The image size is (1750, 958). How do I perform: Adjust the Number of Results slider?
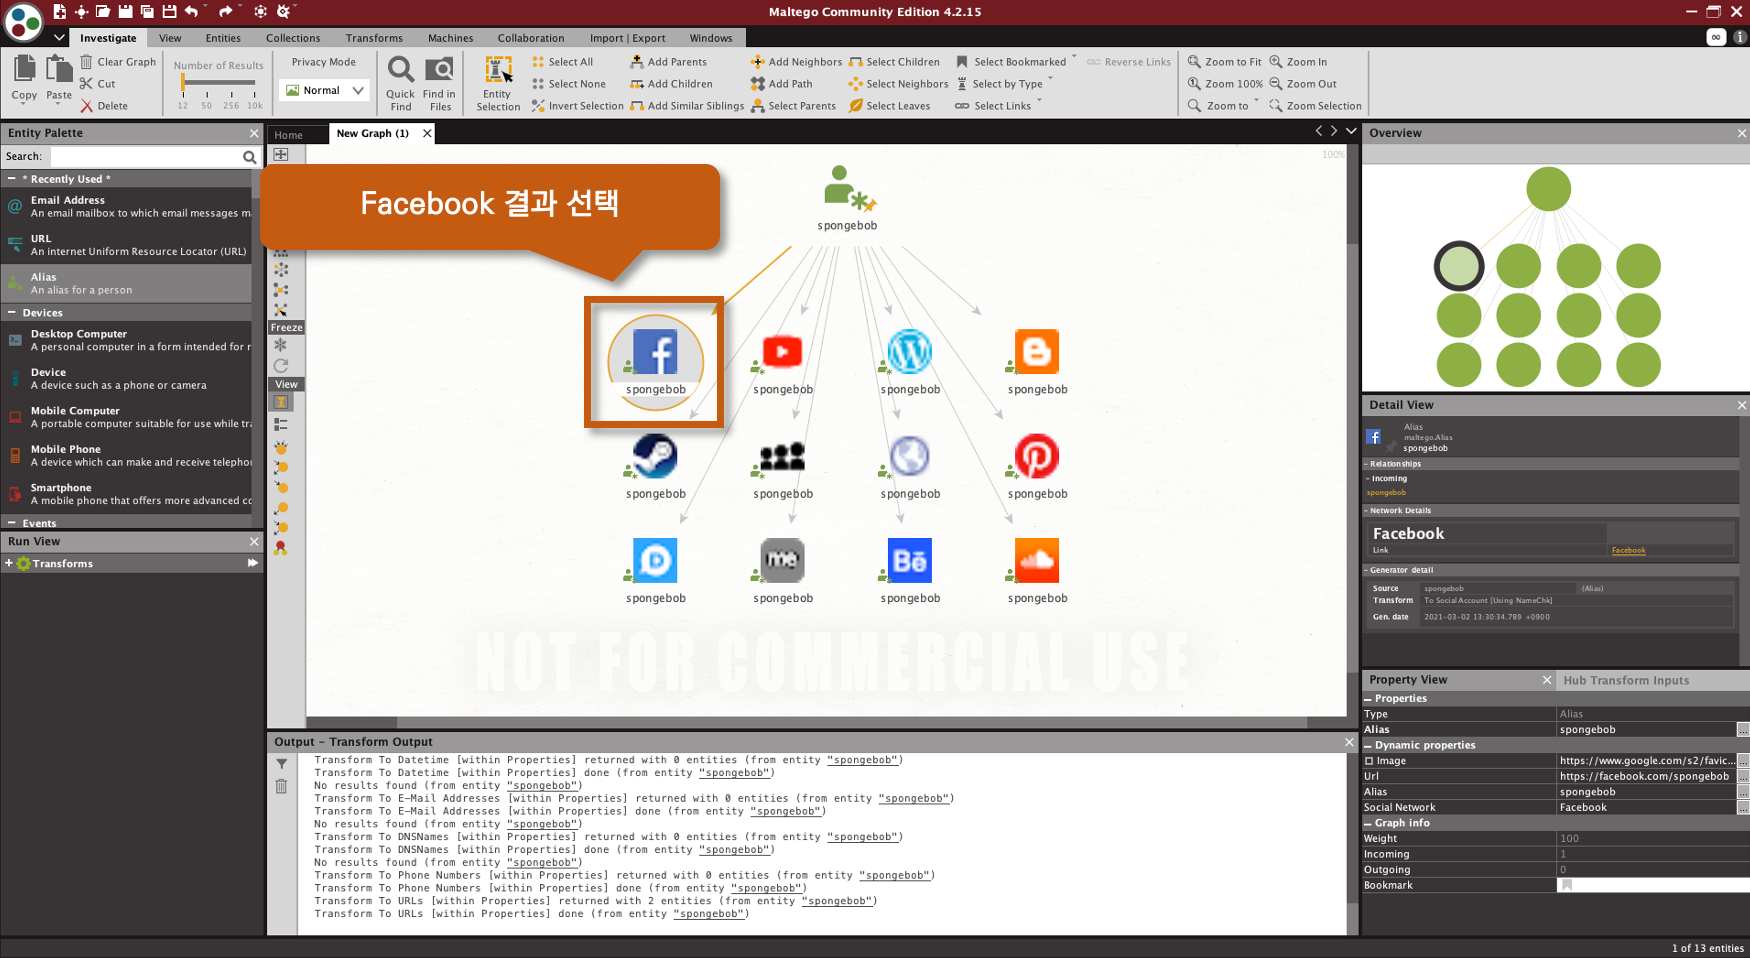click(x=218, y=83)
